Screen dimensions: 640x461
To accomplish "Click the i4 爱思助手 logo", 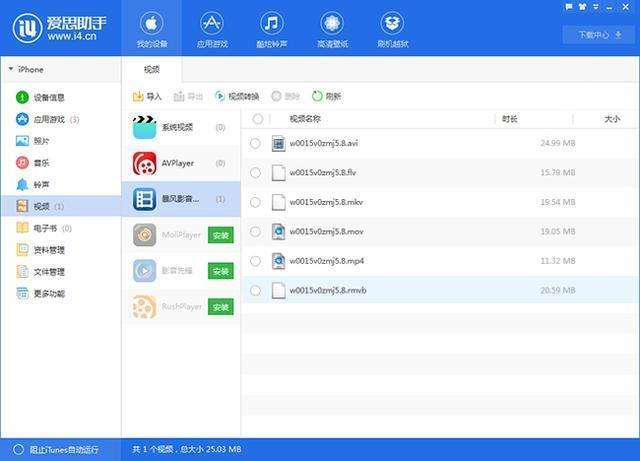I will click(59, 28).
